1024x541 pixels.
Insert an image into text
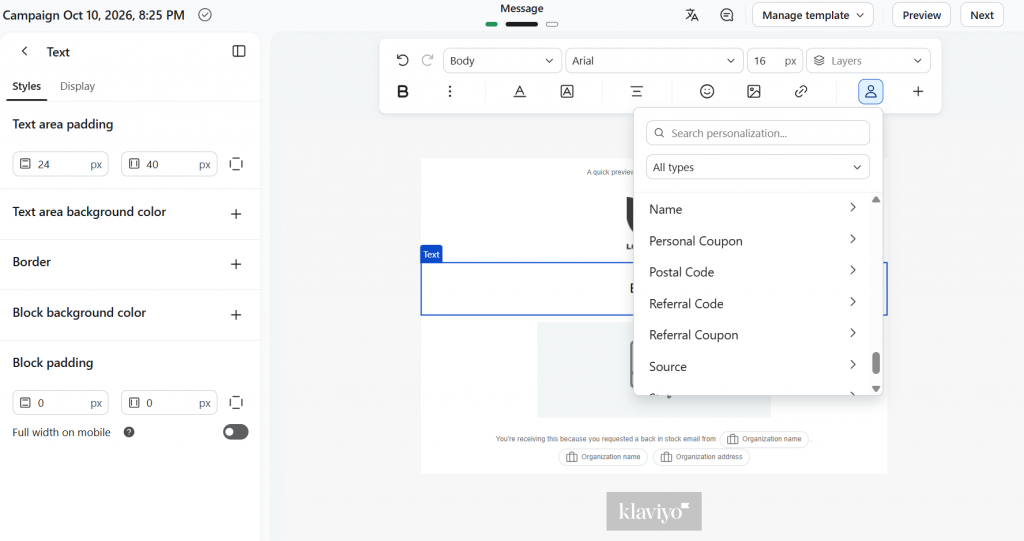click(754, 91)
